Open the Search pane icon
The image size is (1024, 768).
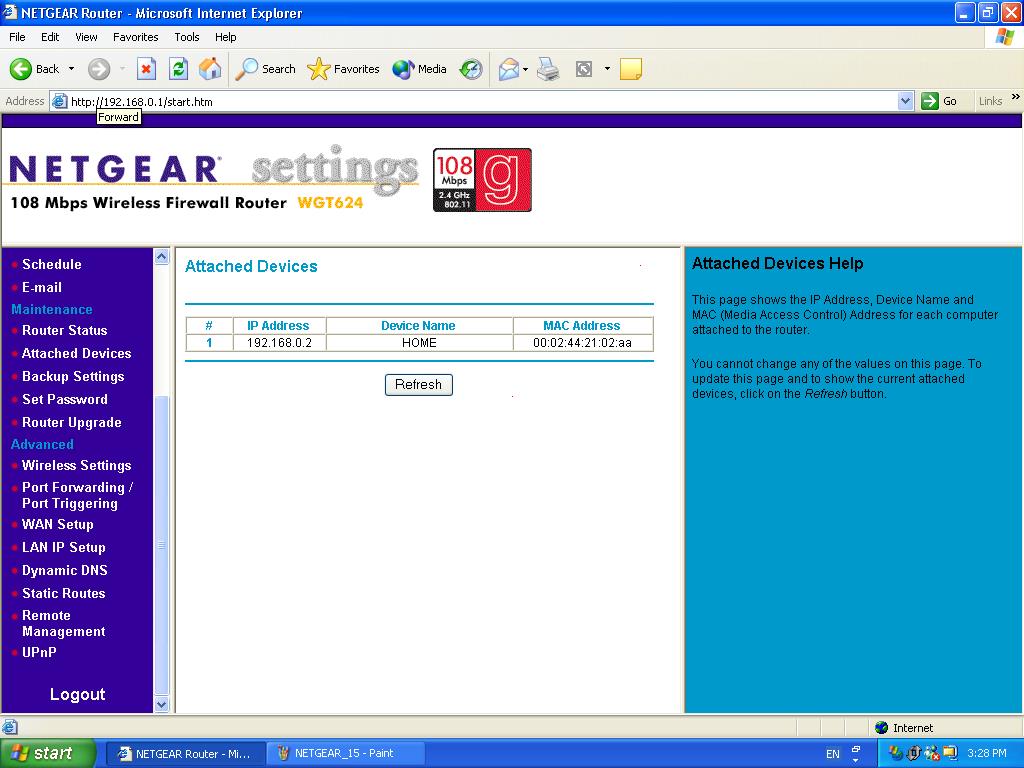coord(246,69)
